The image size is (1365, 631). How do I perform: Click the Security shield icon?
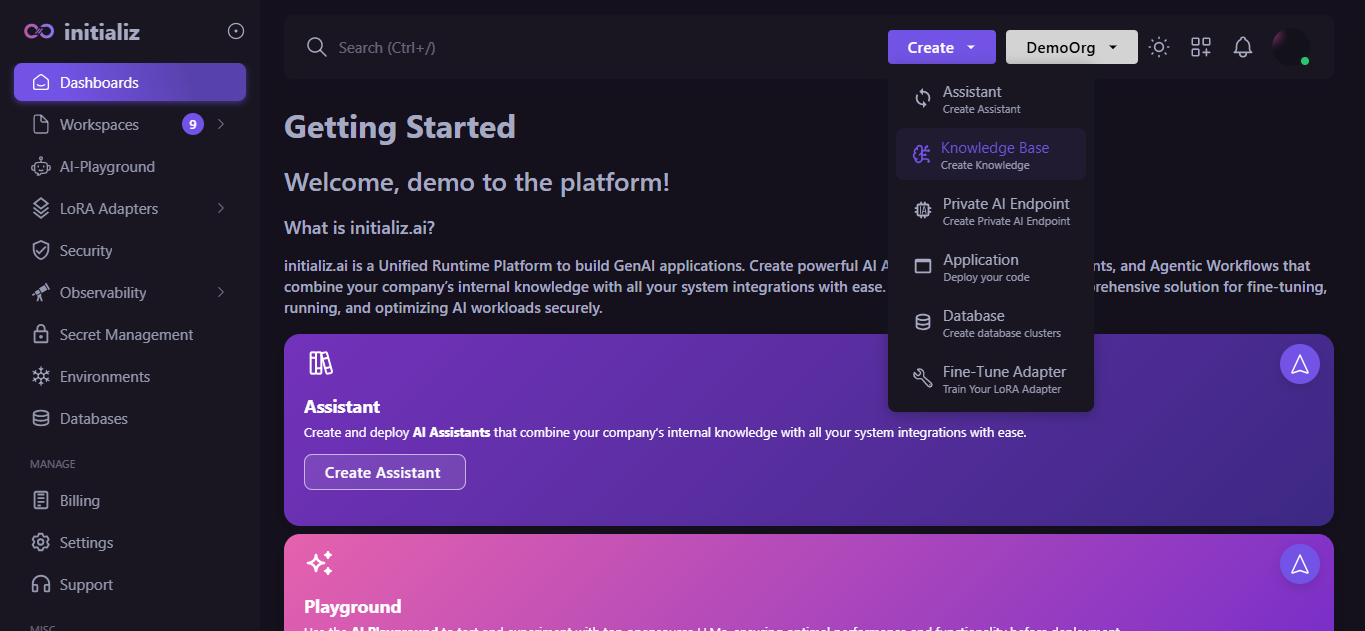click(x=41, y=250)
